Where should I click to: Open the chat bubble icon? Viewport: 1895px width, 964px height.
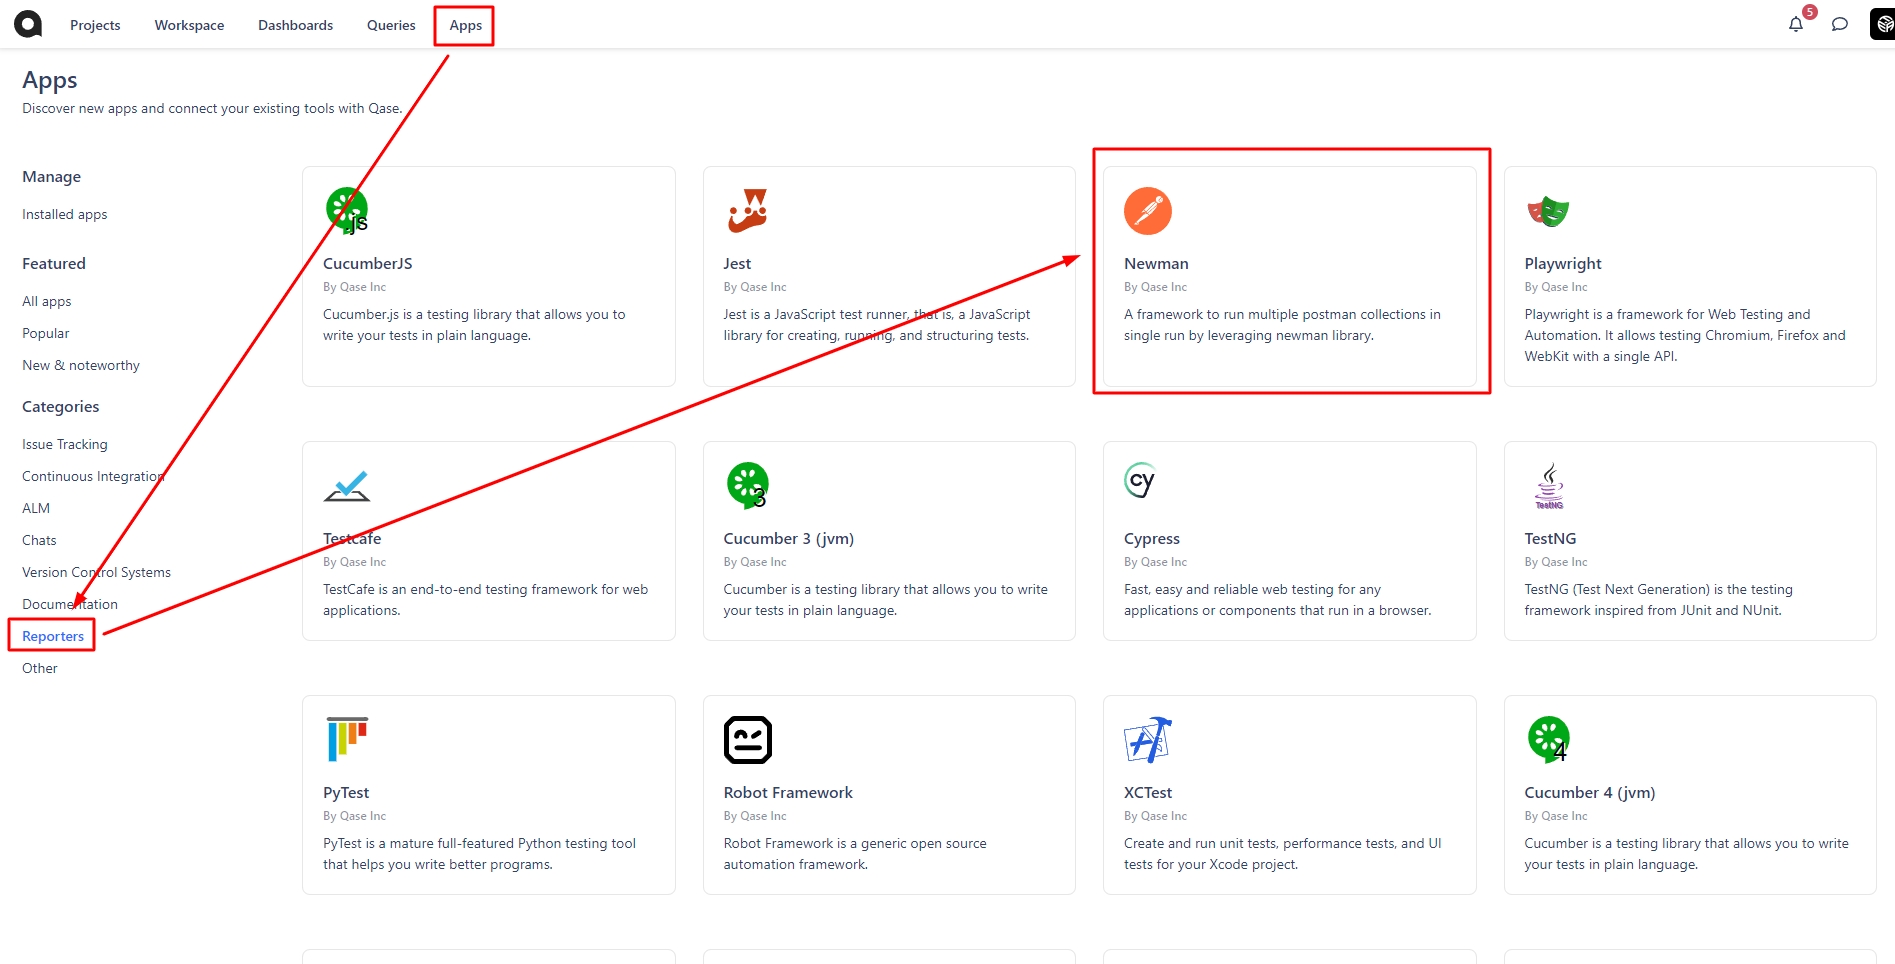[x=1839, y=24]
